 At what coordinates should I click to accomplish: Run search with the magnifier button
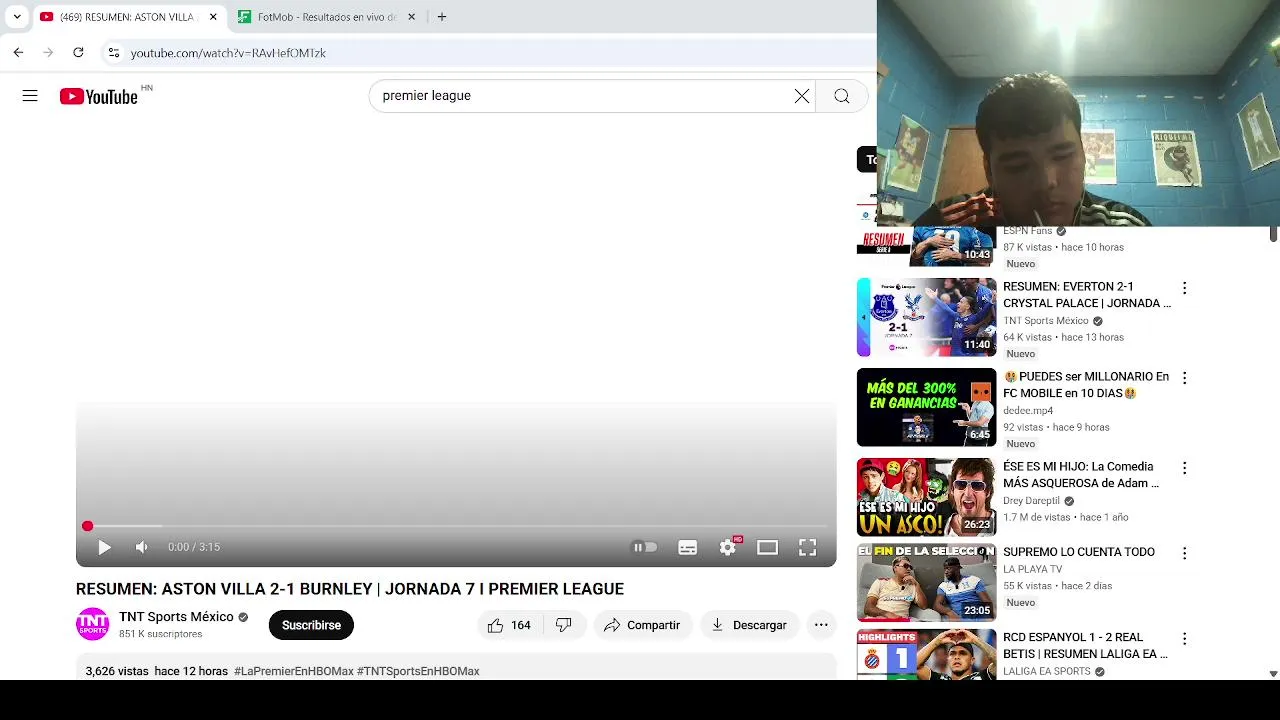pos(842,96)
